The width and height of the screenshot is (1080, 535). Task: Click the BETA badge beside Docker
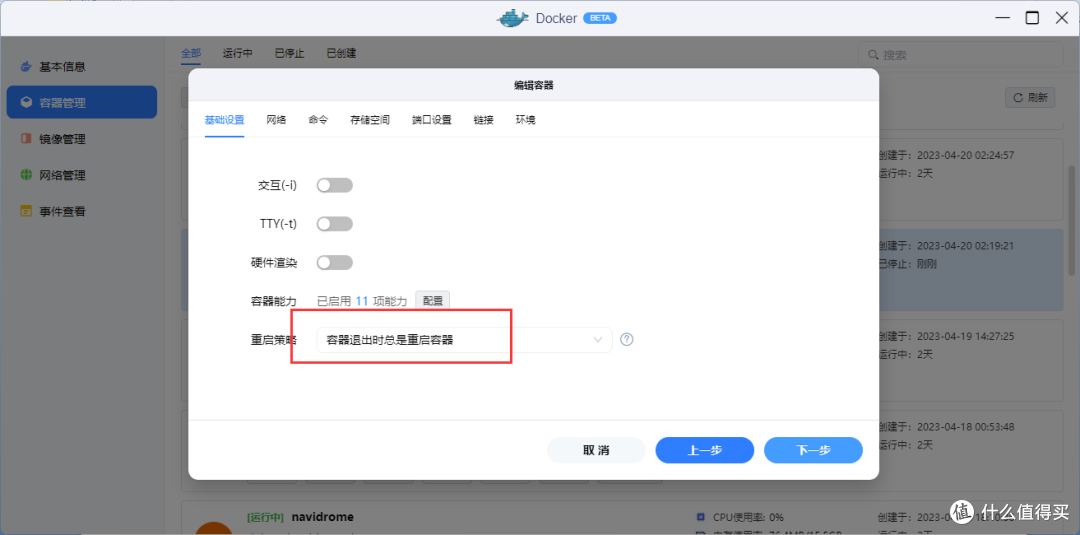click(600, 18)
